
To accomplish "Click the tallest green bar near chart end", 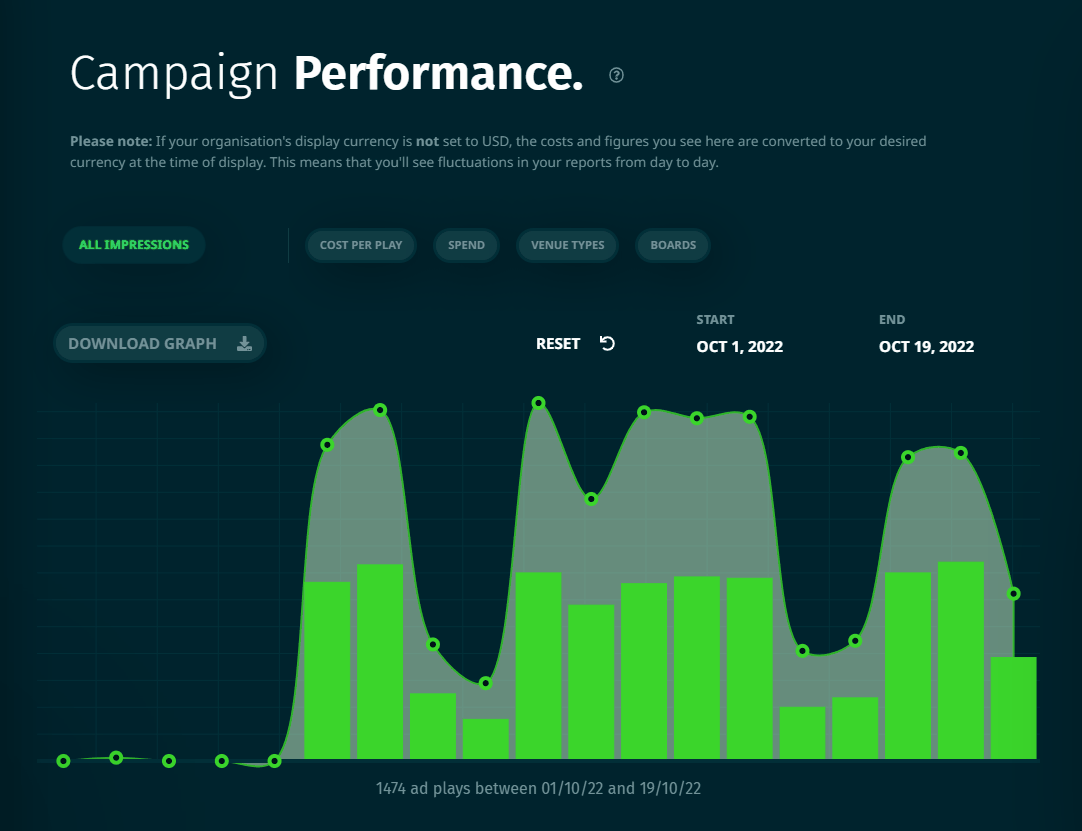I will [961, 661].
